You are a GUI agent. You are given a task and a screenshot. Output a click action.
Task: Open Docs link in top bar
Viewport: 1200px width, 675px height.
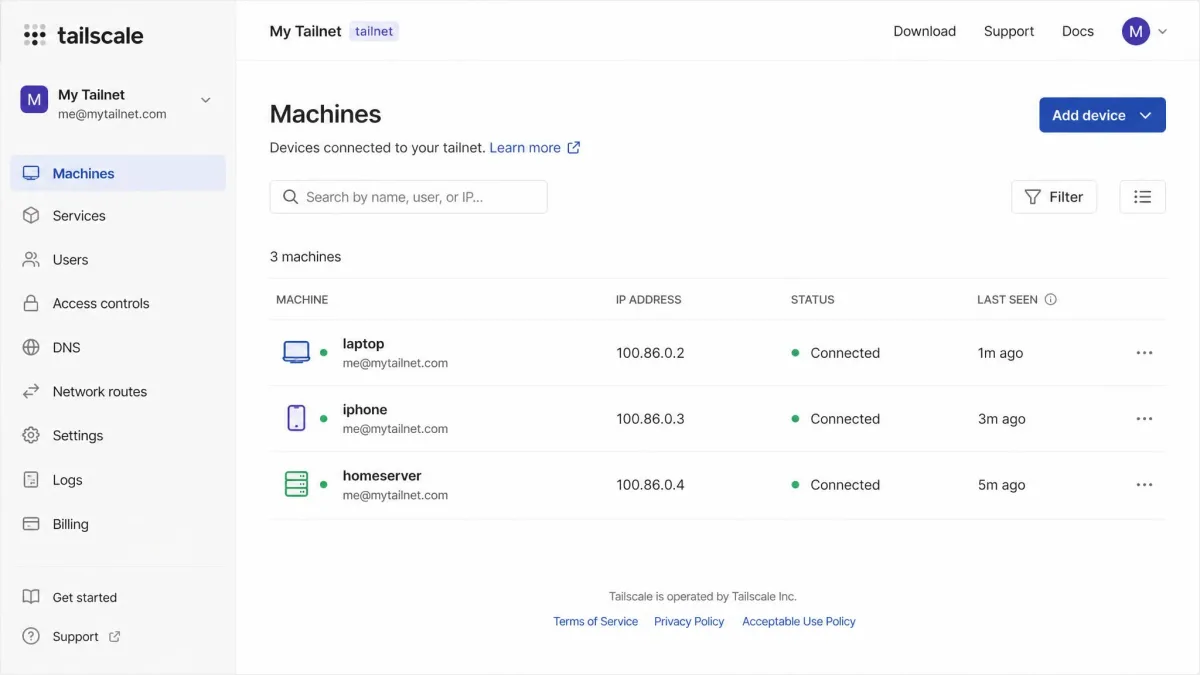1078,31
